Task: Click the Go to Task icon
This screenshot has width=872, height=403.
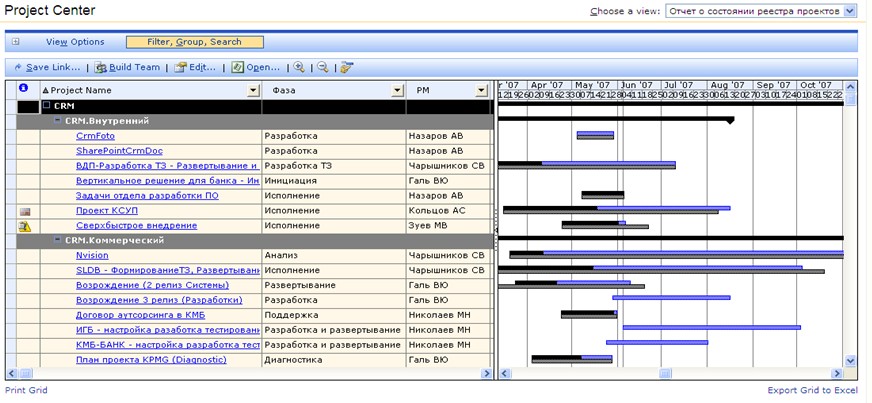Action: pos(347,67)
